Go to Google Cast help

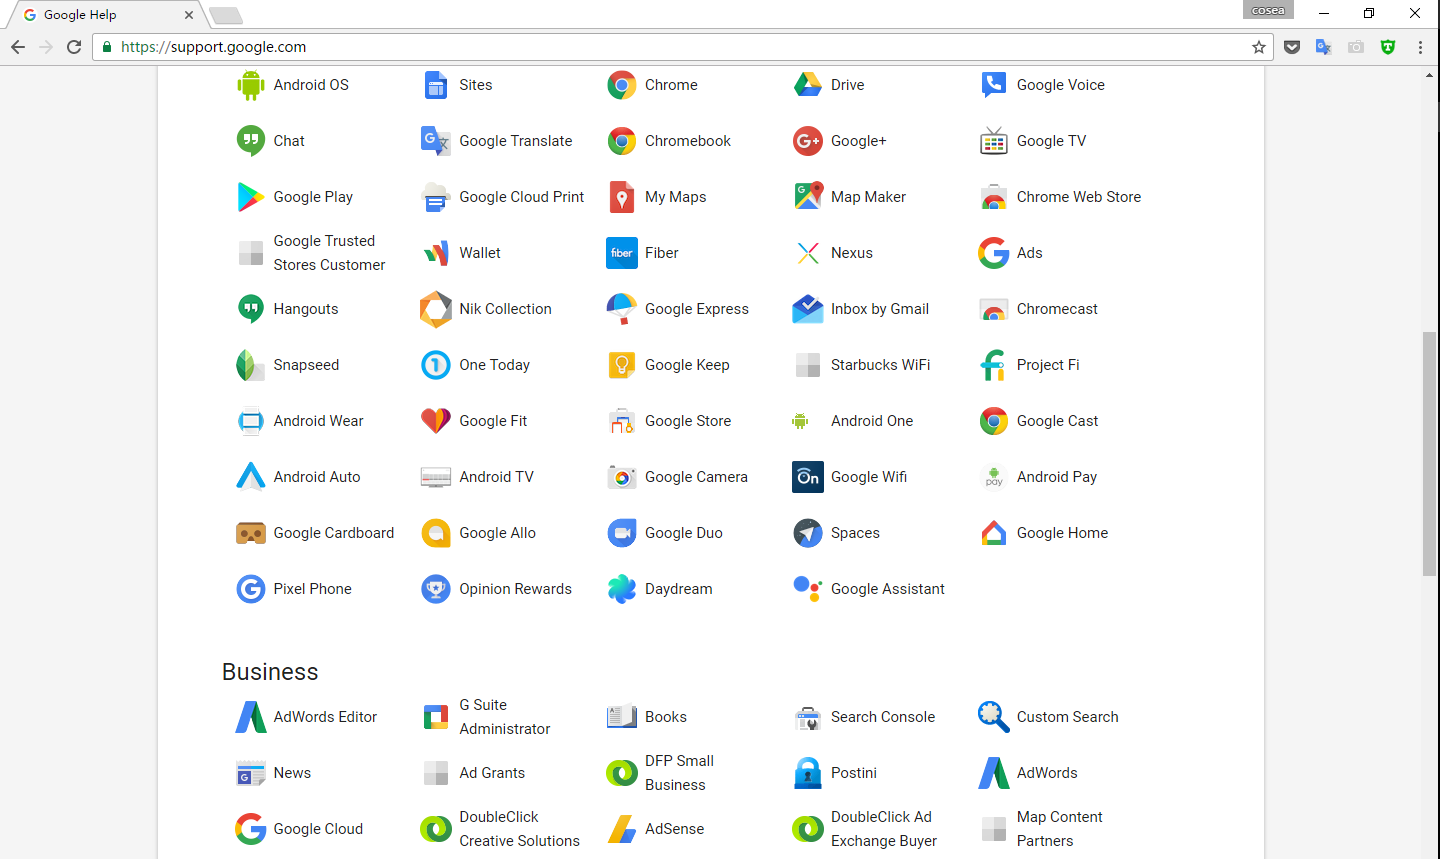click(1057, 421)
